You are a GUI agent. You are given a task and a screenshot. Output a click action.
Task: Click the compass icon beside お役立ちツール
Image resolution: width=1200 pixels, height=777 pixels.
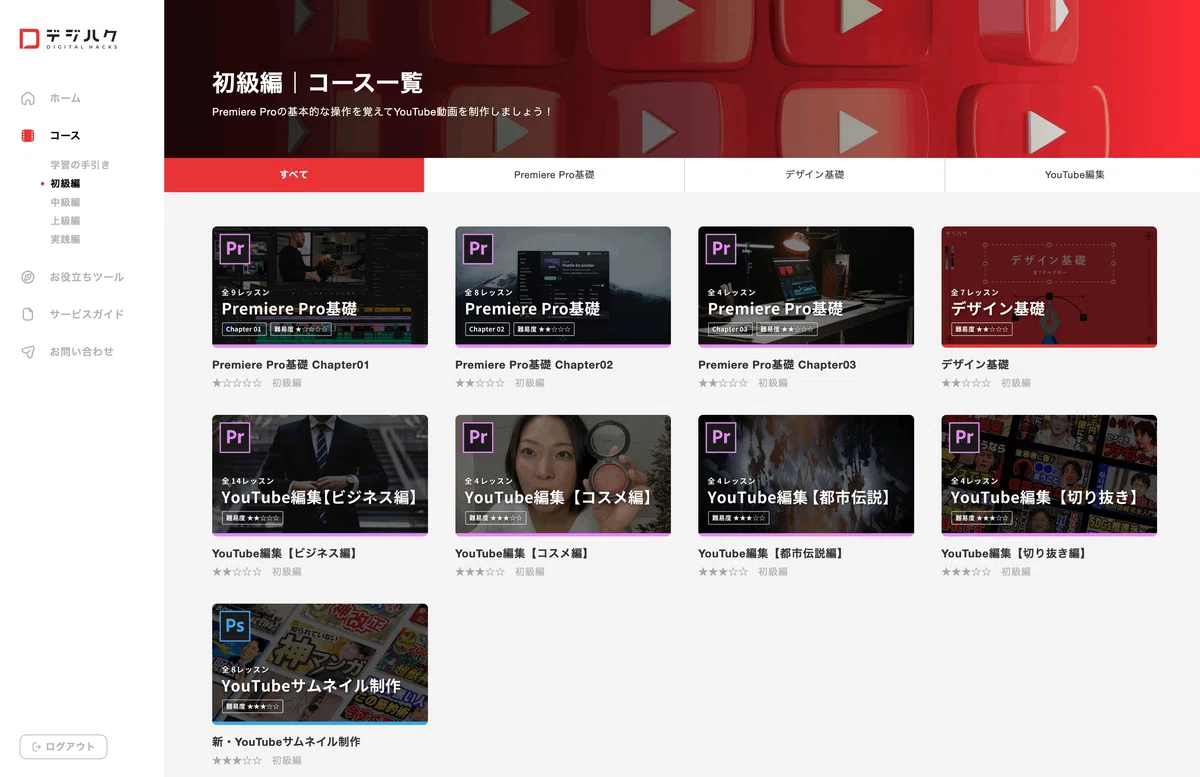click(28, 277)
